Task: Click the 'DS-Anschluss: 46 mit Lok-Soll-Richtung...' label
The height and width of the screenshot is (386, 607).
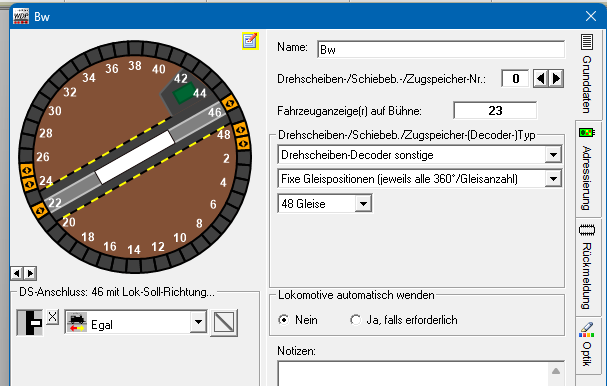Action: 117,292
